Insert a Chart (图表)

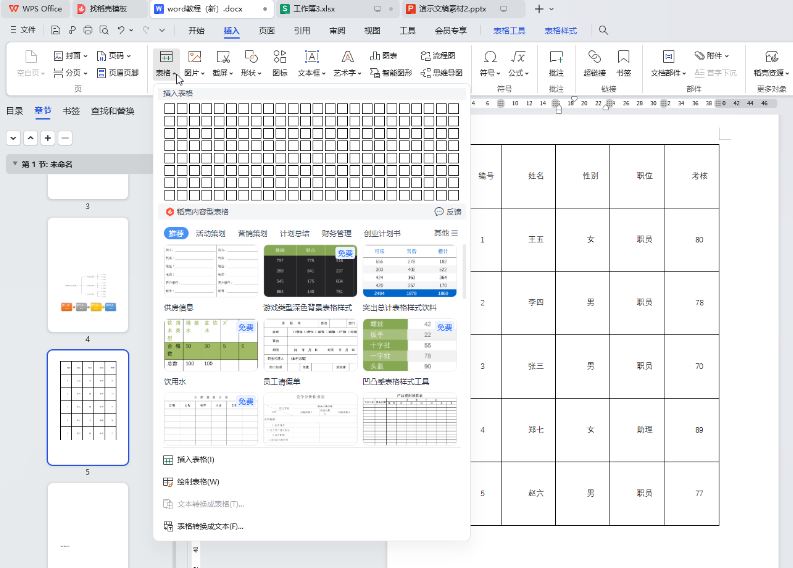click(383, 56)
